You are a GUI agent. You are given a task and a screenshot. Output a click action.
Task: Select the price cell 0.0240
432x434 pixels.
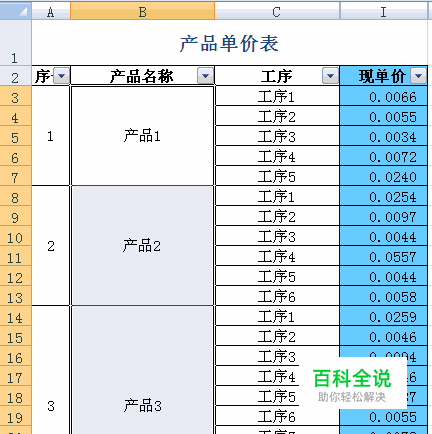(x=383, y=176)
